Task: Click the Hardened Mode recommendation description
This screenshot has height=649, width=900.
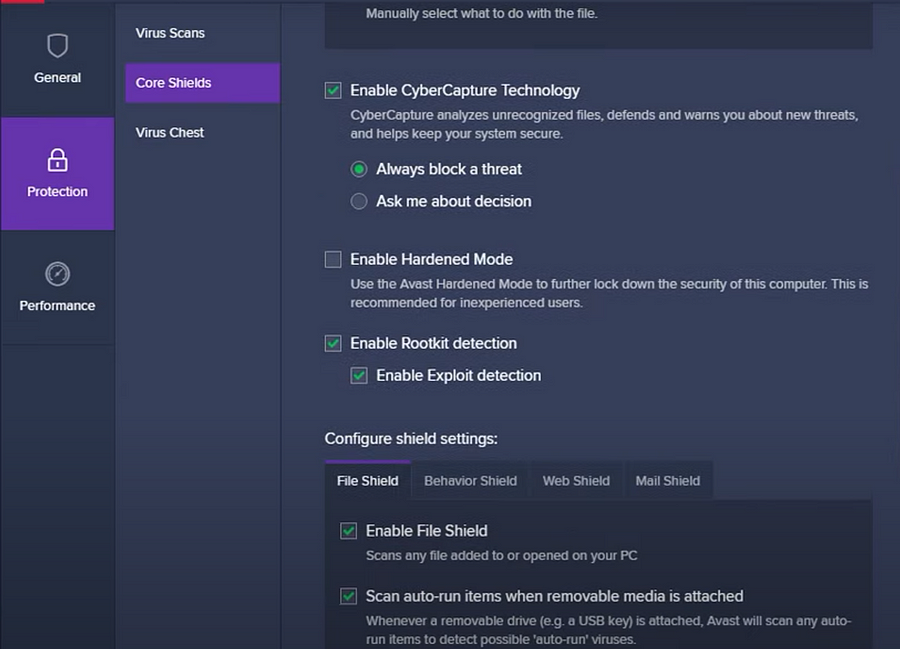Action: tap(609, 293)
